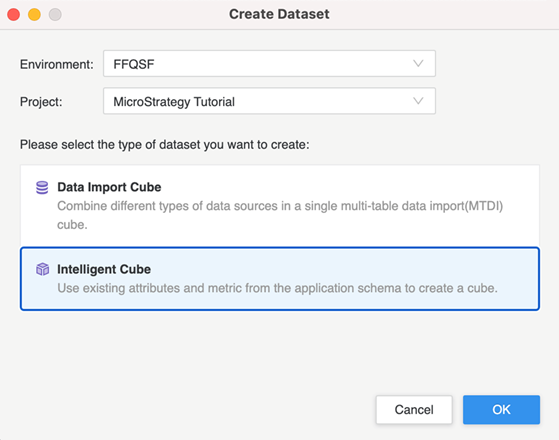Click the Intelligent Cube box icon
The width and height of the screenshot is (559, 440).
coord(42,269)
